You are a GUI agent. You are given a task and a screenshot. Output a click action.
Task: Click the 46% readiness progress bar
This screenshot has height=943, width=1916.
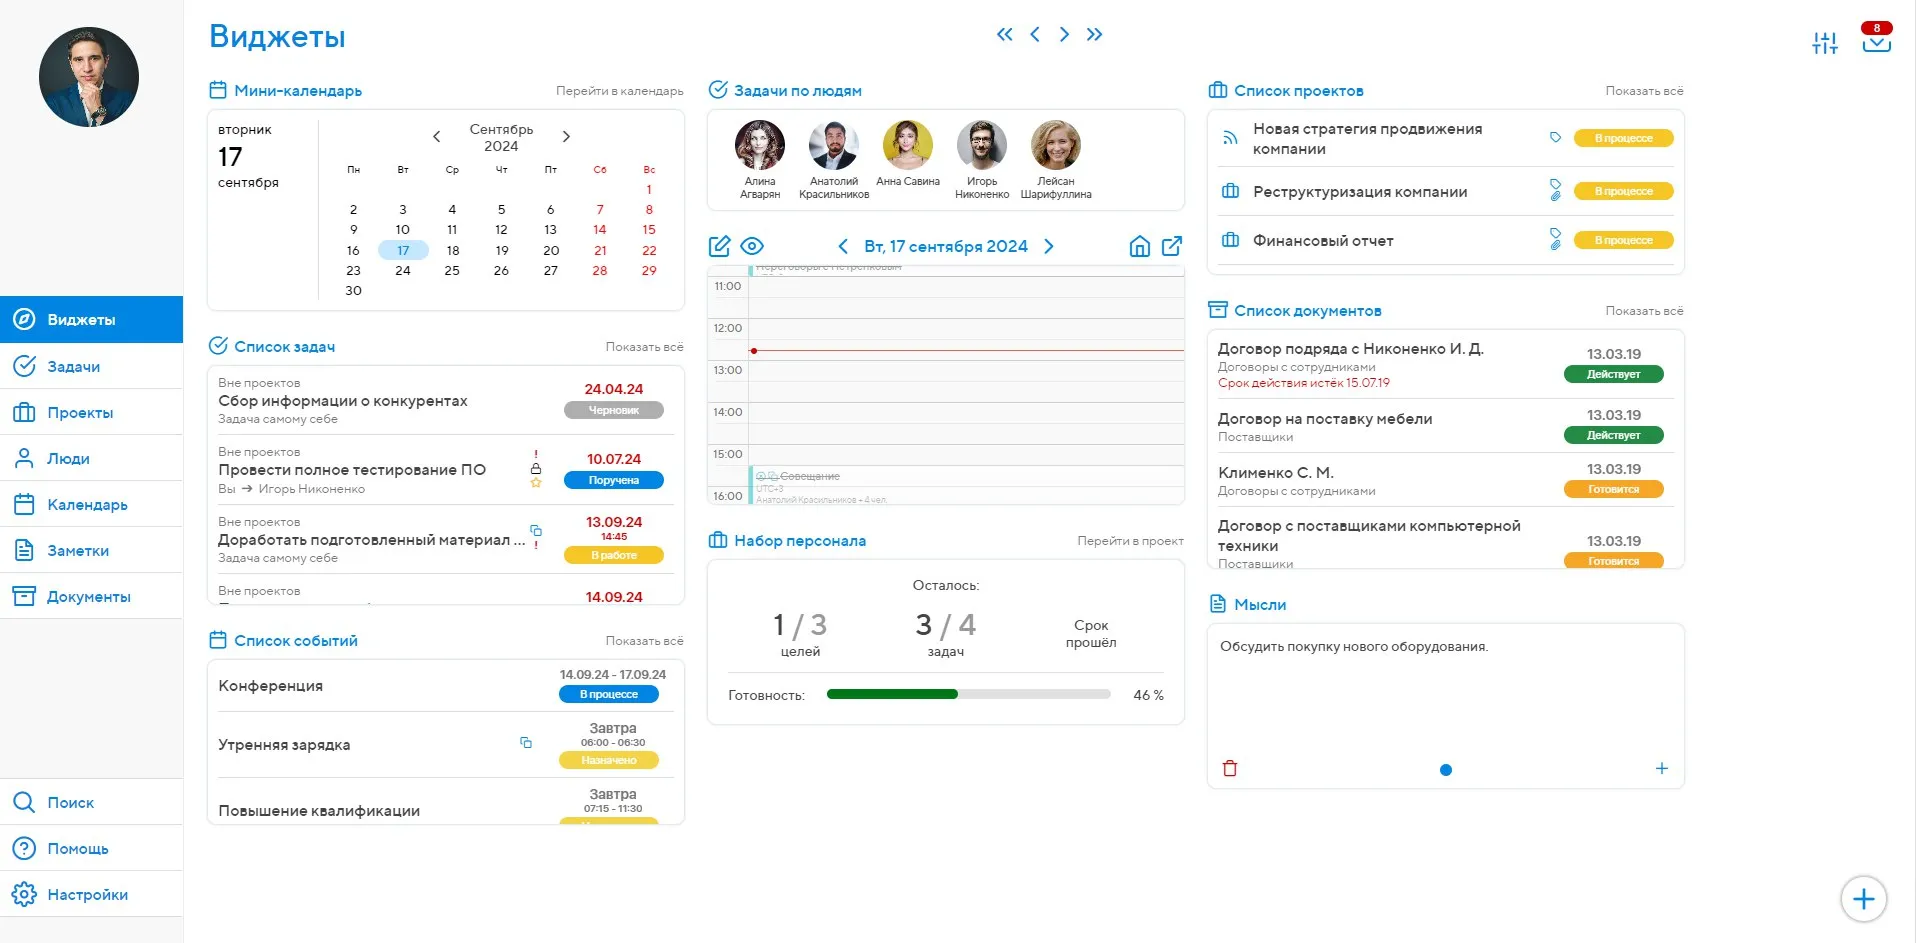pyautogui.click(x=966, y=693)
